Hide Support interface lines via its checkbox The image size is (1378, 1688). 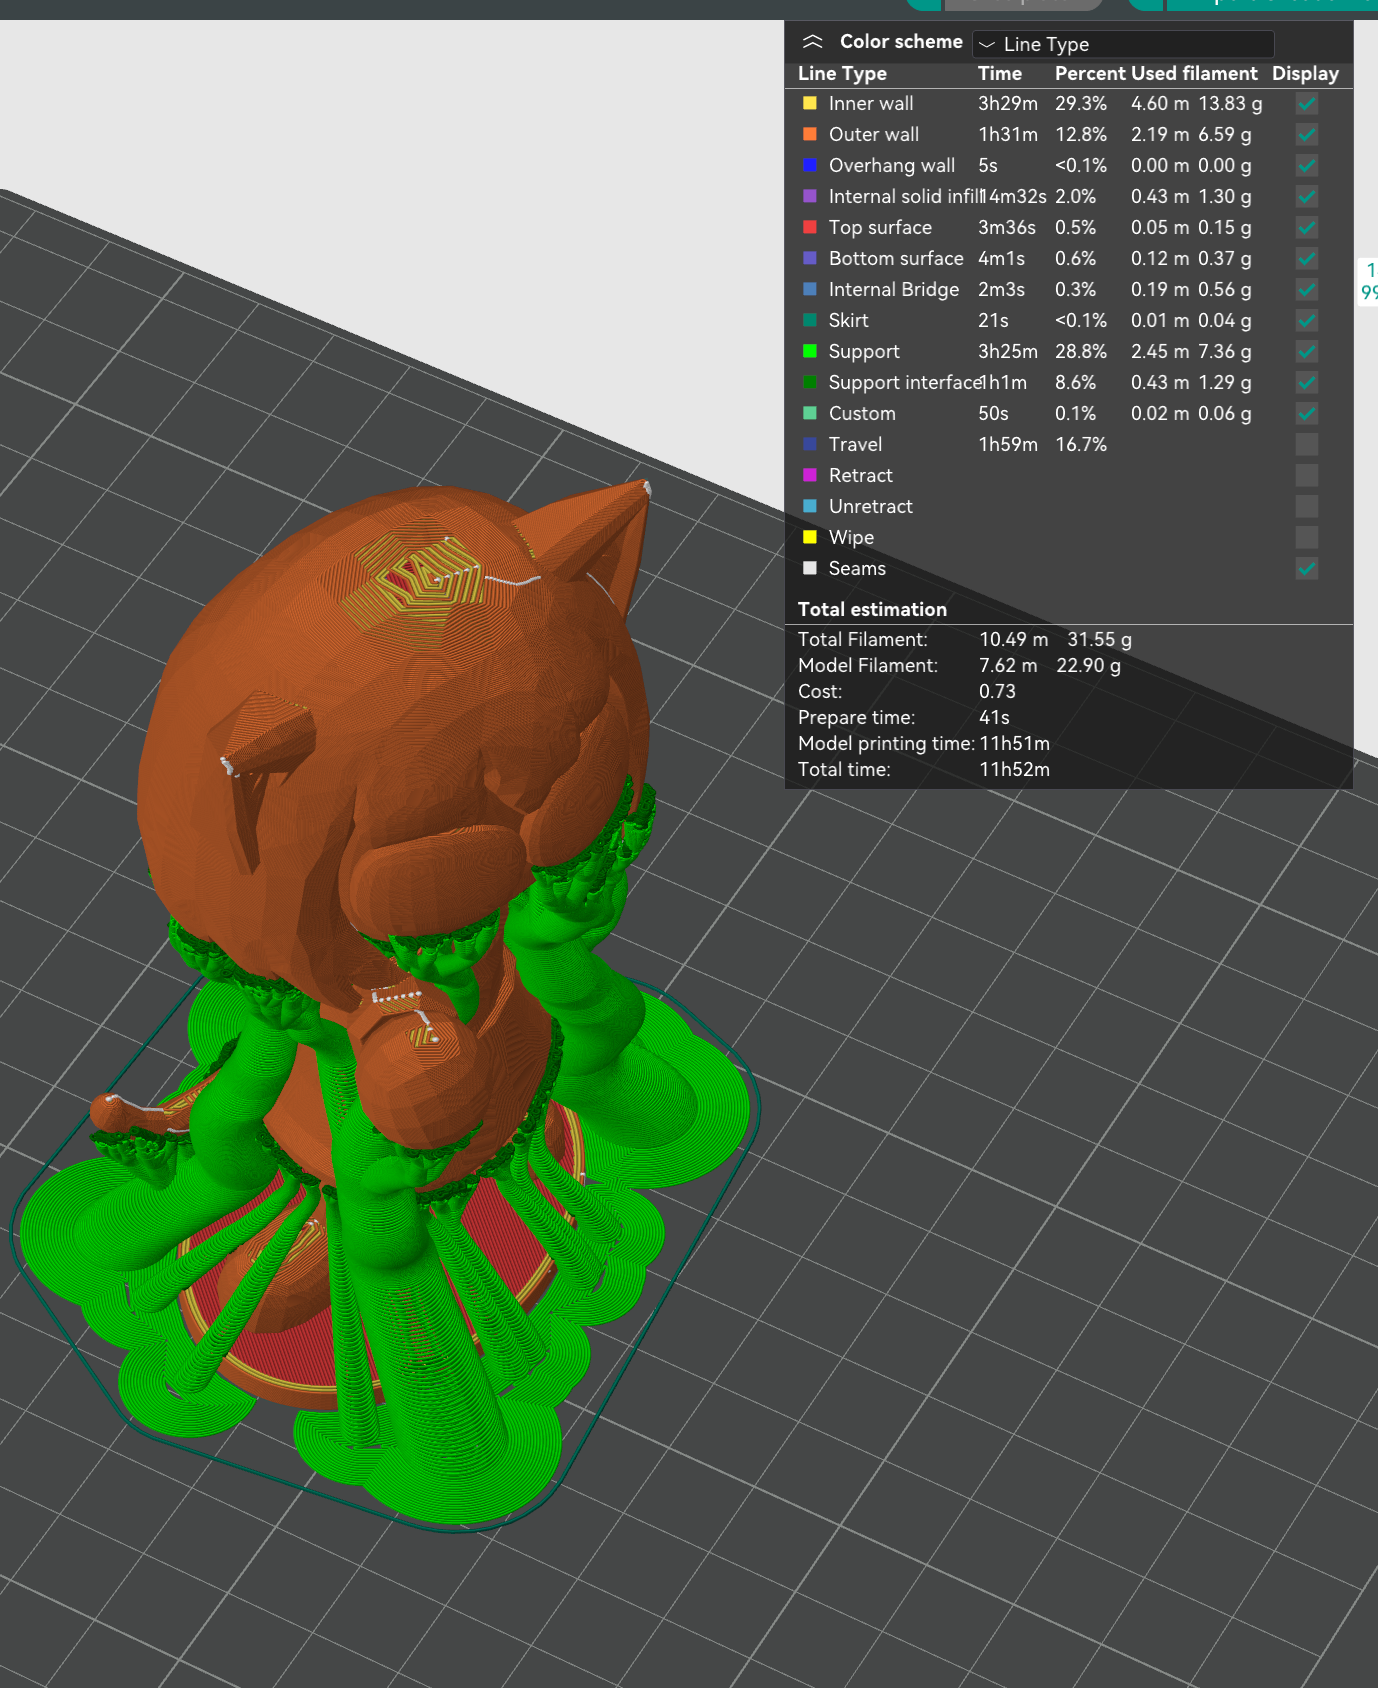click(1306, 382)
